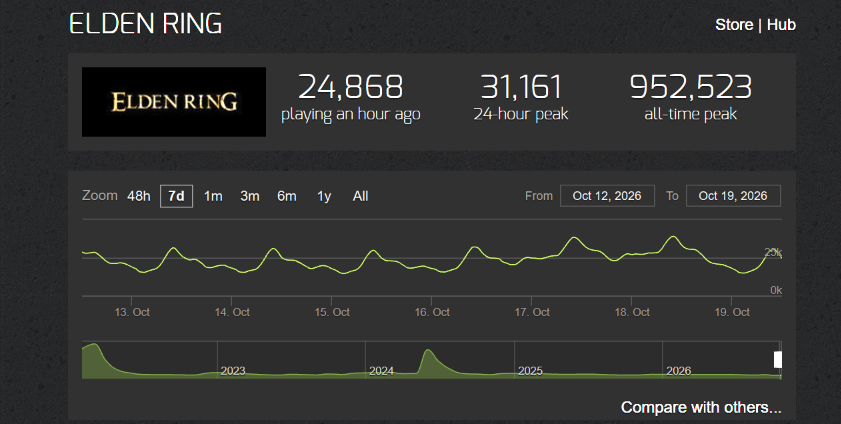Open the Hub link
This screenshot has height=424, width=841.
(781, 25)
